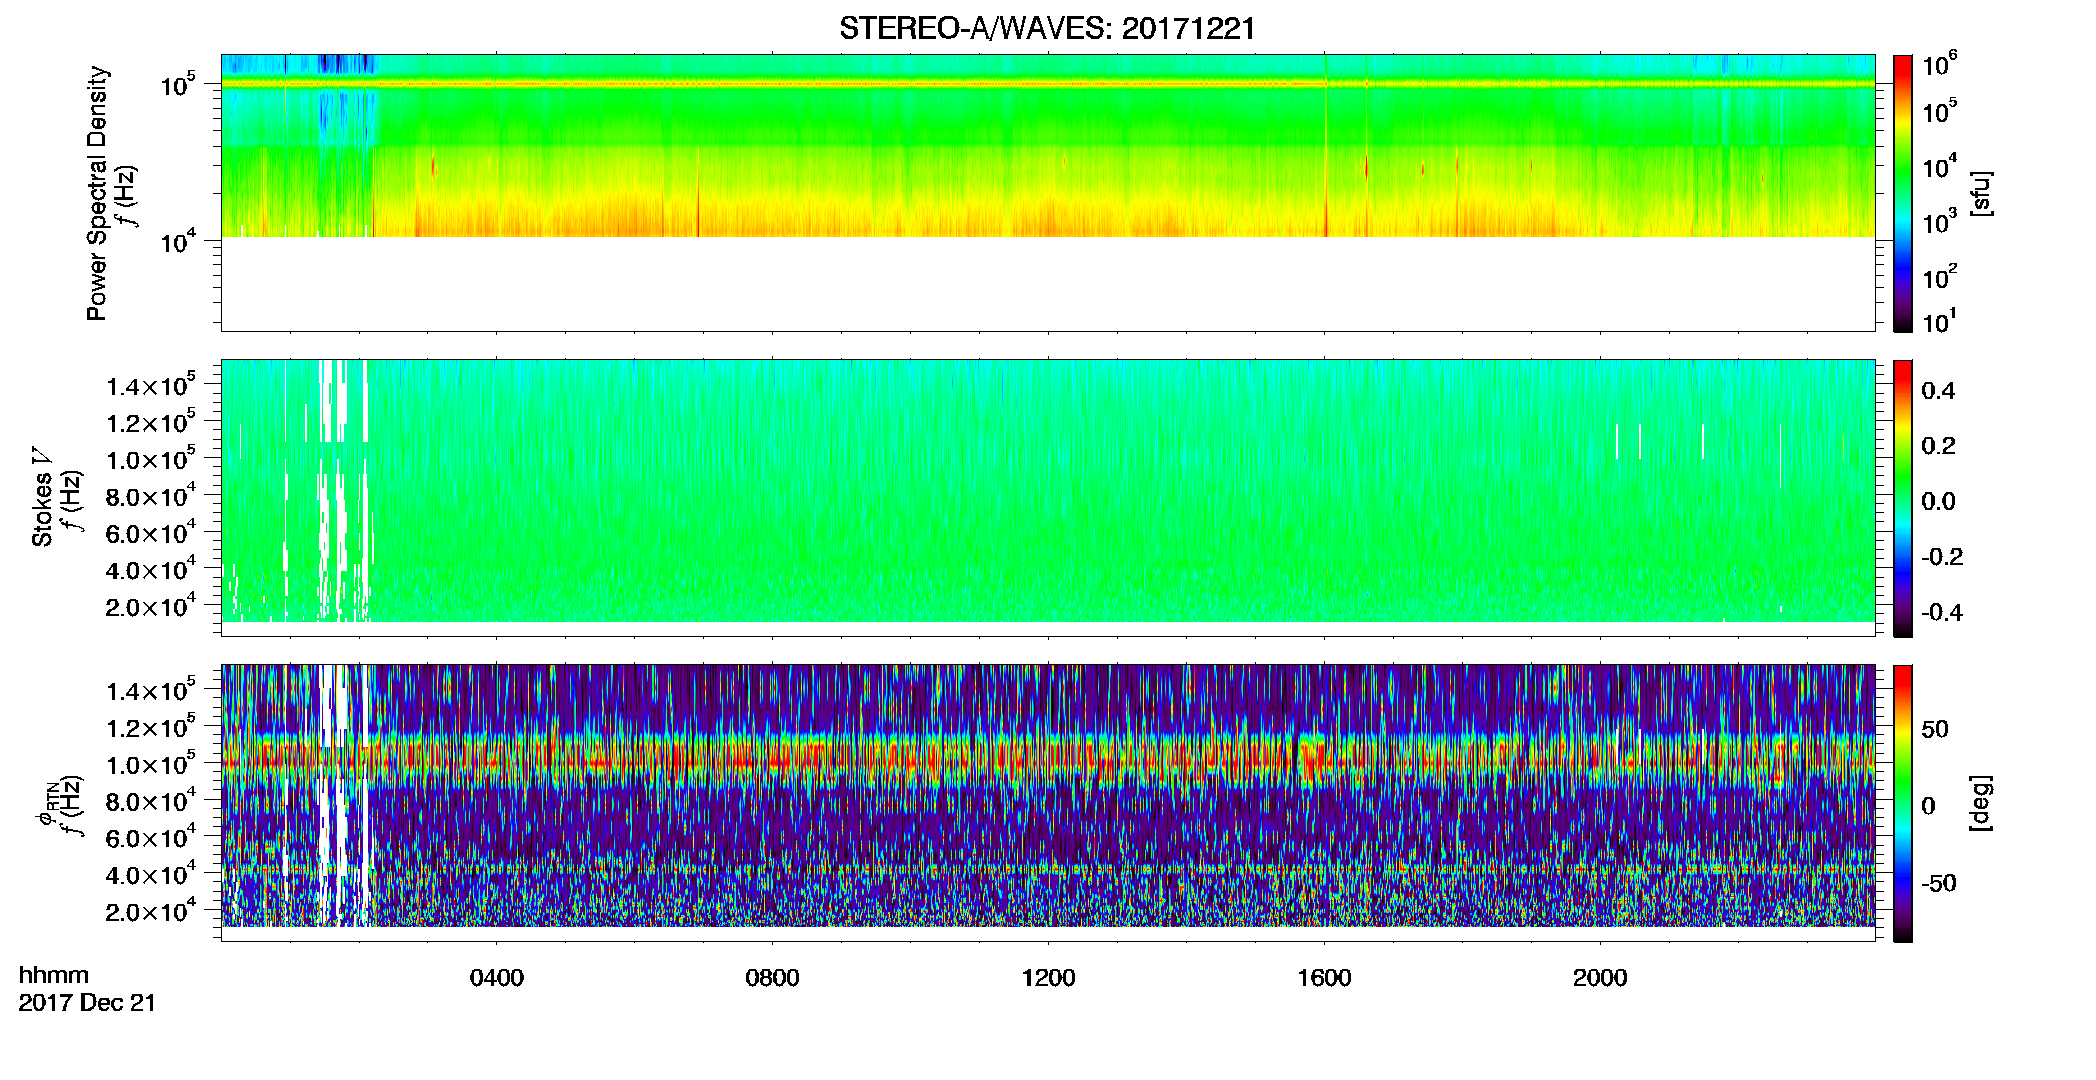Click the phi RTN degree color bar
The height and width of the screenshot is (1080, 2096).
pyautogui.click(x=1903, y=803)
